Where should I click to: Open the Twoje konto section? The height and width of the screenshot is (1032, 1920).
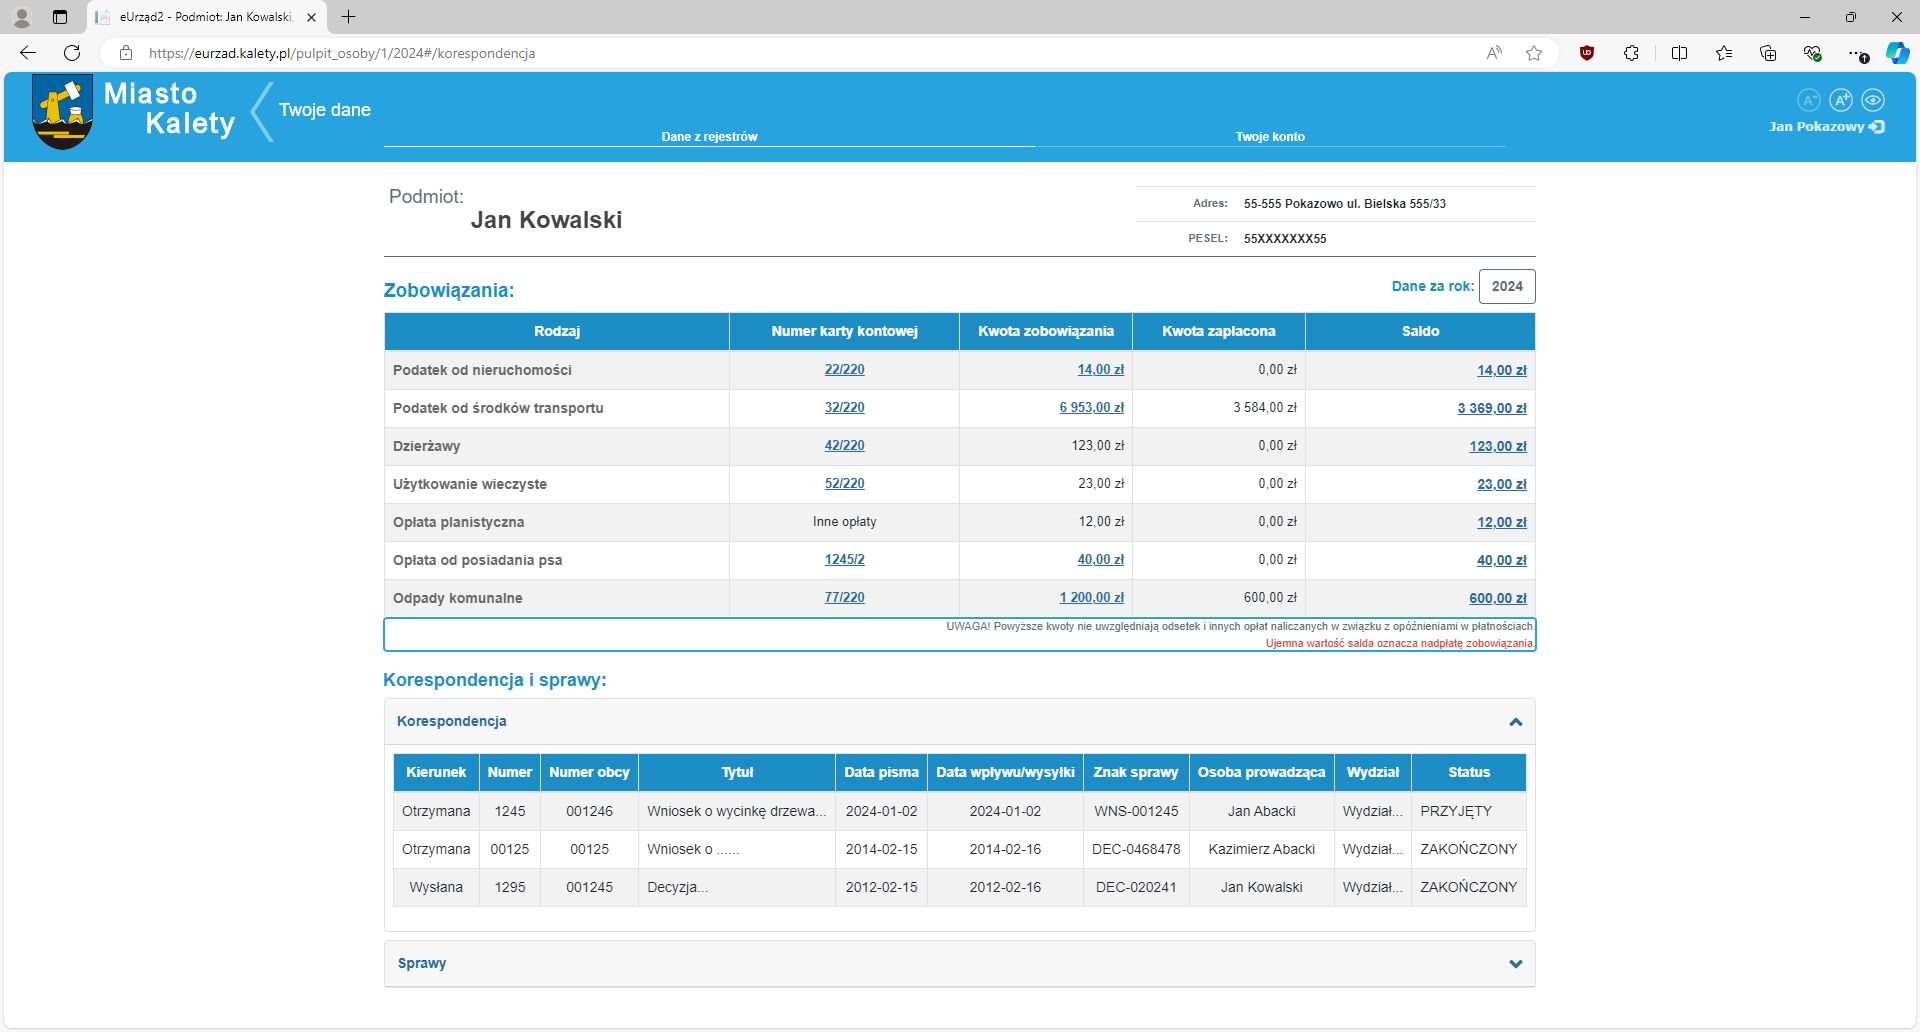tap(1270, 137)
